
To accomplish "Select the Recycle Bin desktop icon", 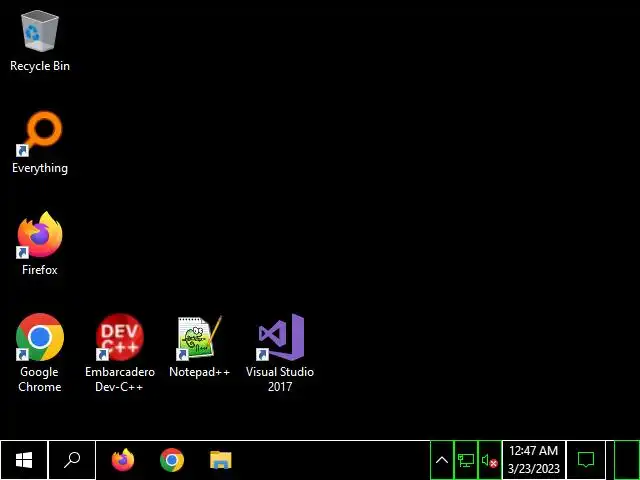I will 40,32.
